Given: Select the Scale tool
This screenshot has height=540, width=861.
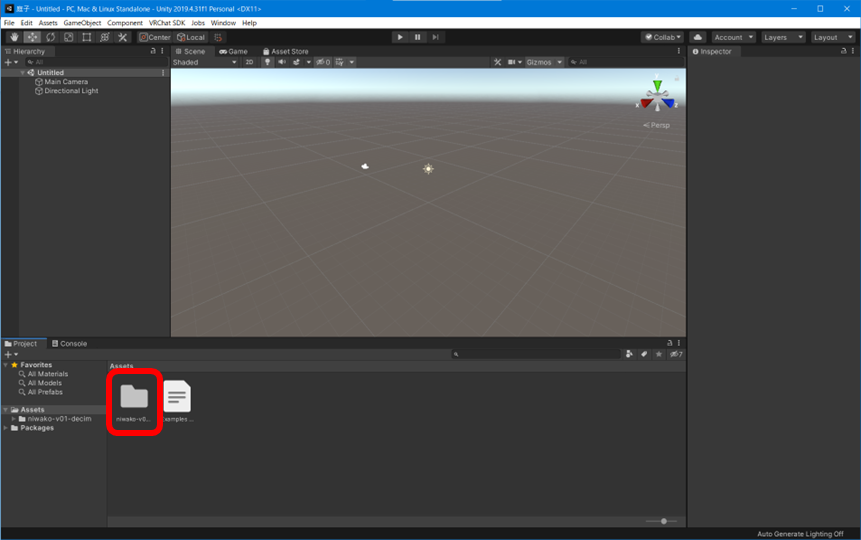Looking at the screenshot, I should [68, 37].
